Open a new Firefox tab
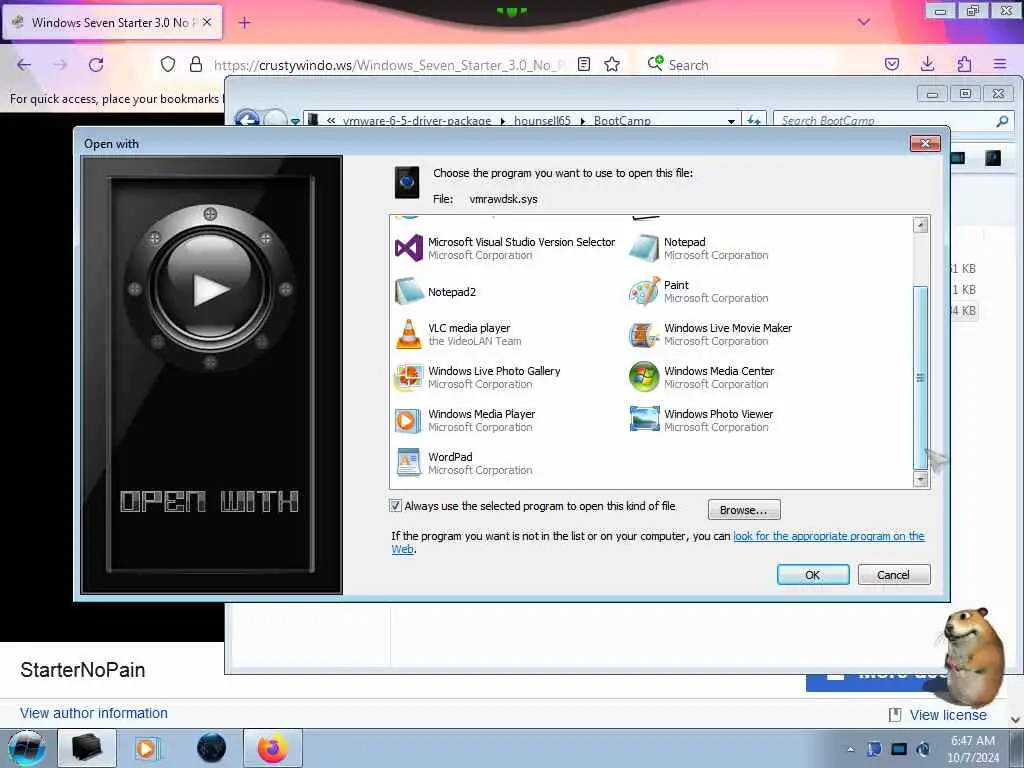Viewport: 1024px width, 768px height. 244,23
